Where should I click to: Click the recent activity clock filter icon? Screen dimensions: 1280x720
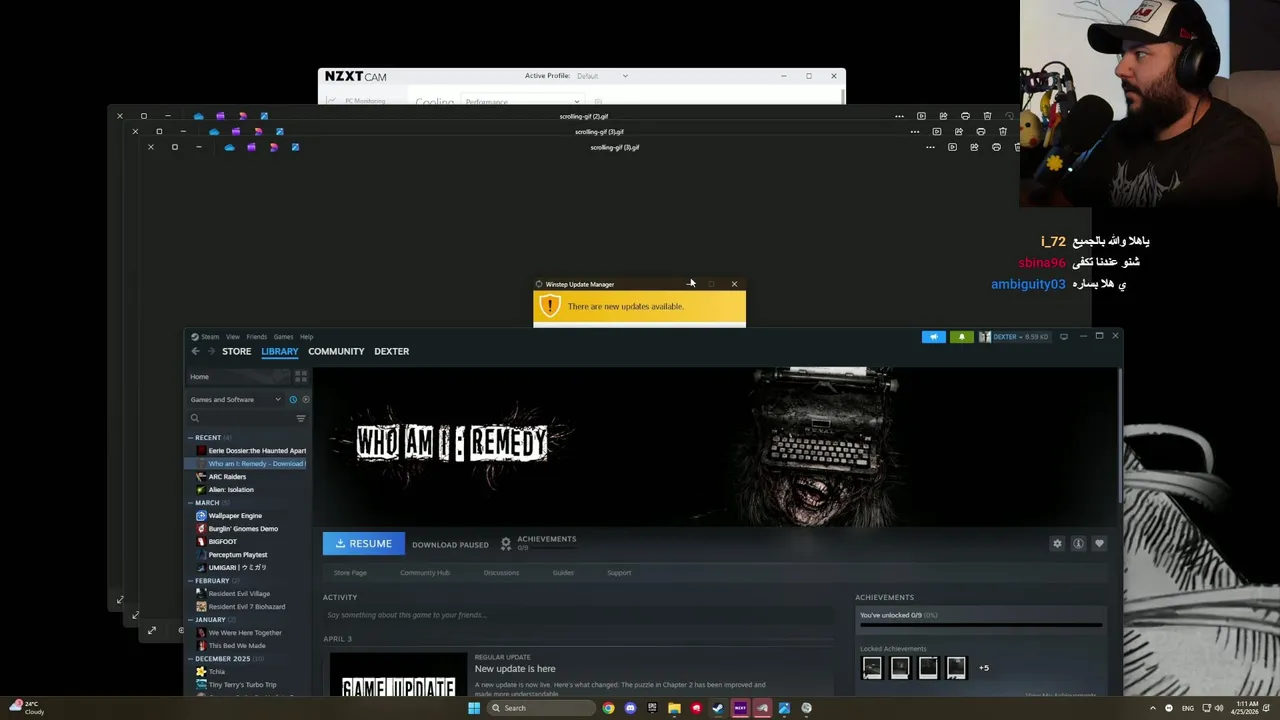pos(293,399)
